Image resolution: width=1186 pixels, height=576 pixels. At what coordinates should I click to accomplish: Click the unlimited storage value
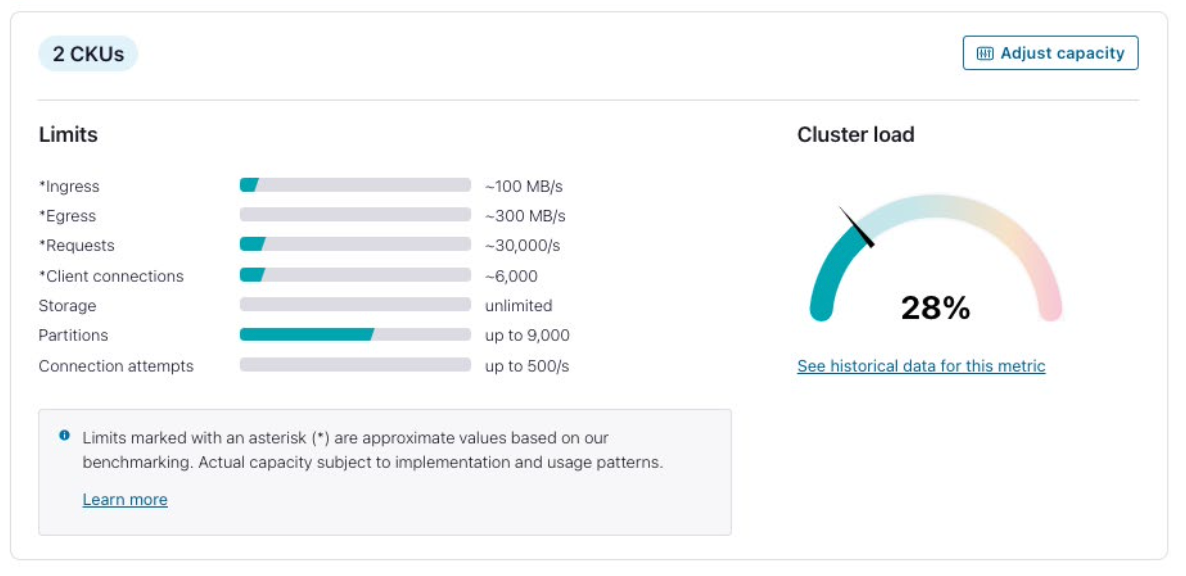pos(518,305)
